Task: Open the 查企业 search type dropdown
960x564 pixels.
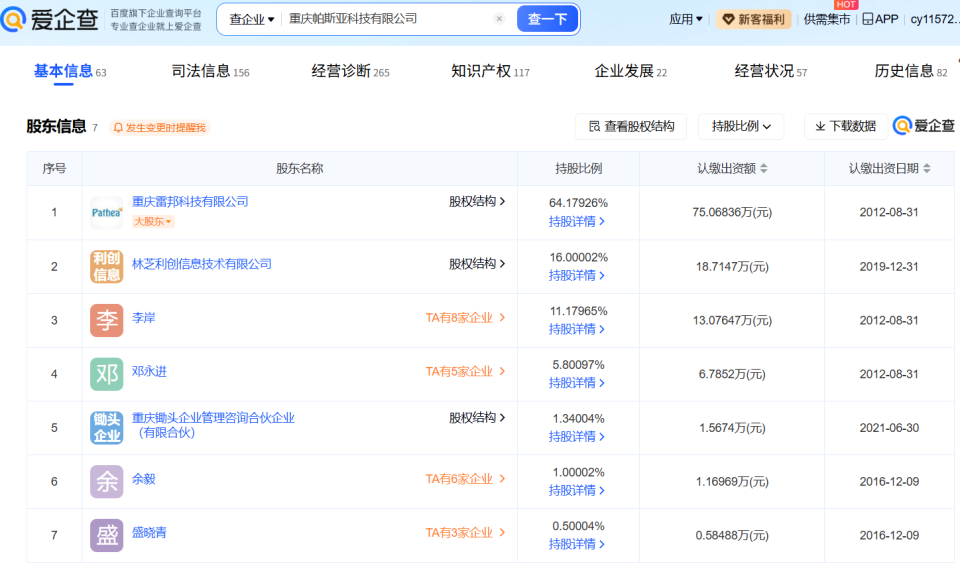Action: [x=251, y=20]
